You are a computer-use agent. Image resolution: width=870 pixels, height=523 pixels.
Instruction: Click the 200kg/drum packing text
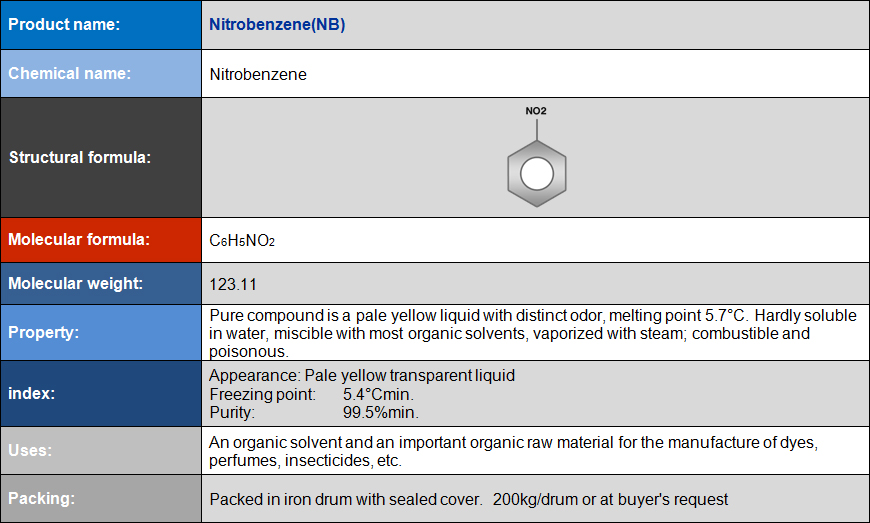click(535, 499)
